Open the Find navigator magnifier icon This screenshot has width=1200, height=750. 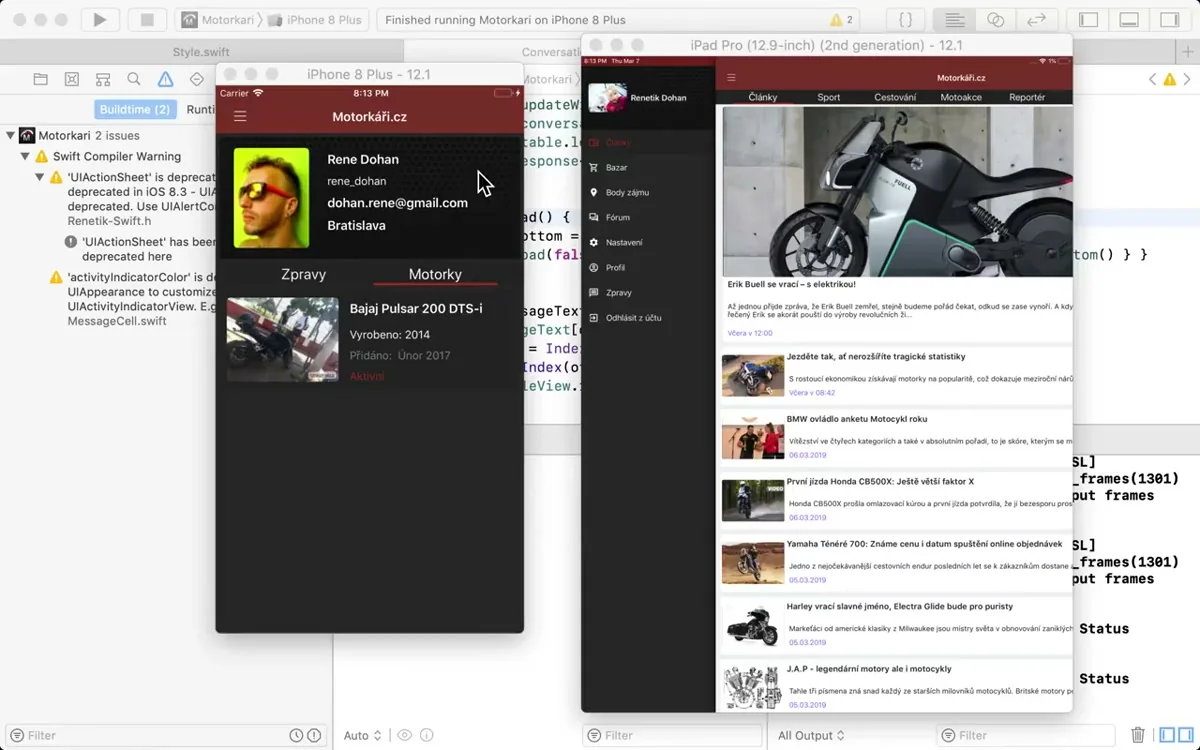(x=134, y=79)
